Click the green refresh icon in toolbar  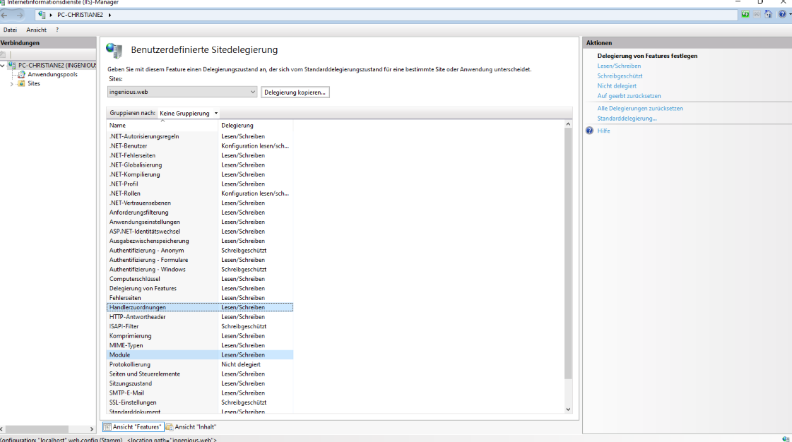[746, 14]
